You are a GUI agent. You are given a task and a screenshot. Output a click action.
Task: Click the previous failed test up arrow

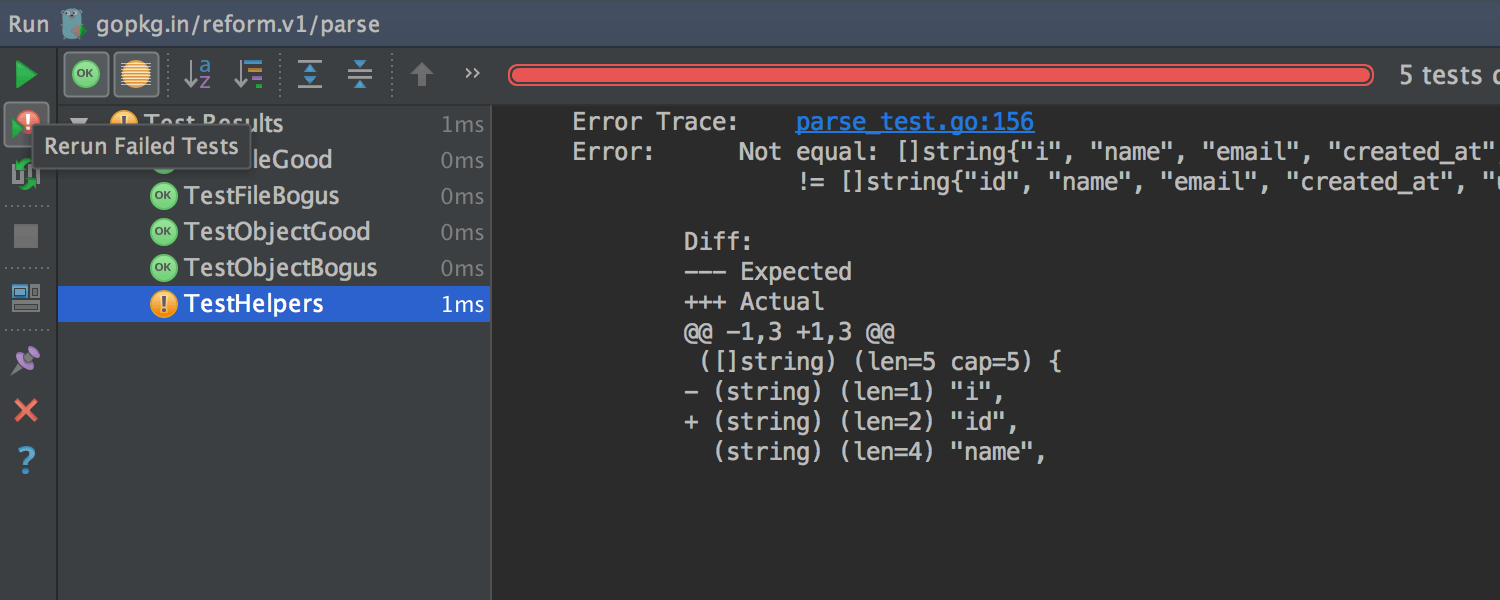pos(422,75)
